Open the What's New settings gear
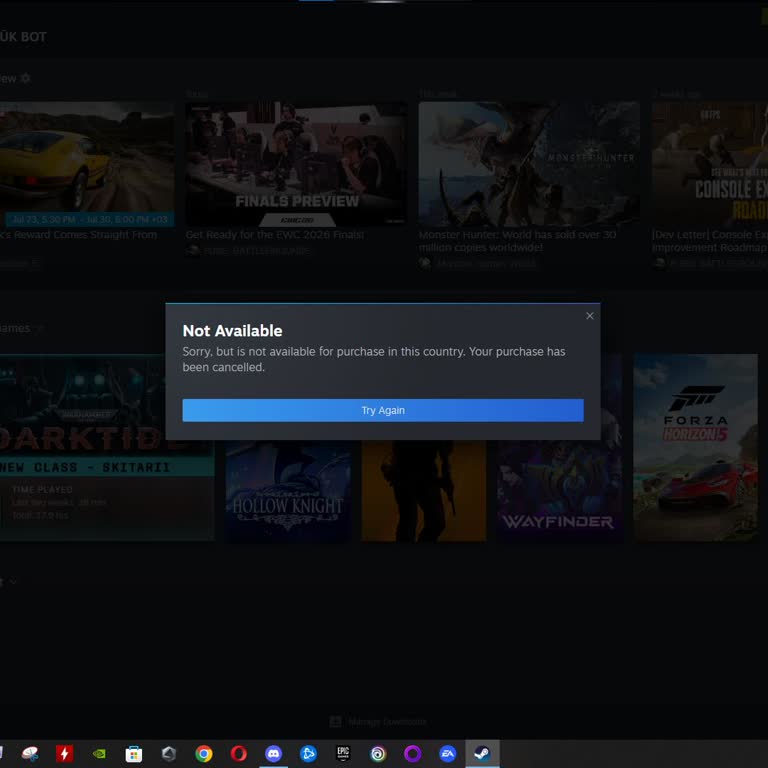768x768 pixels. click(25, 78)
